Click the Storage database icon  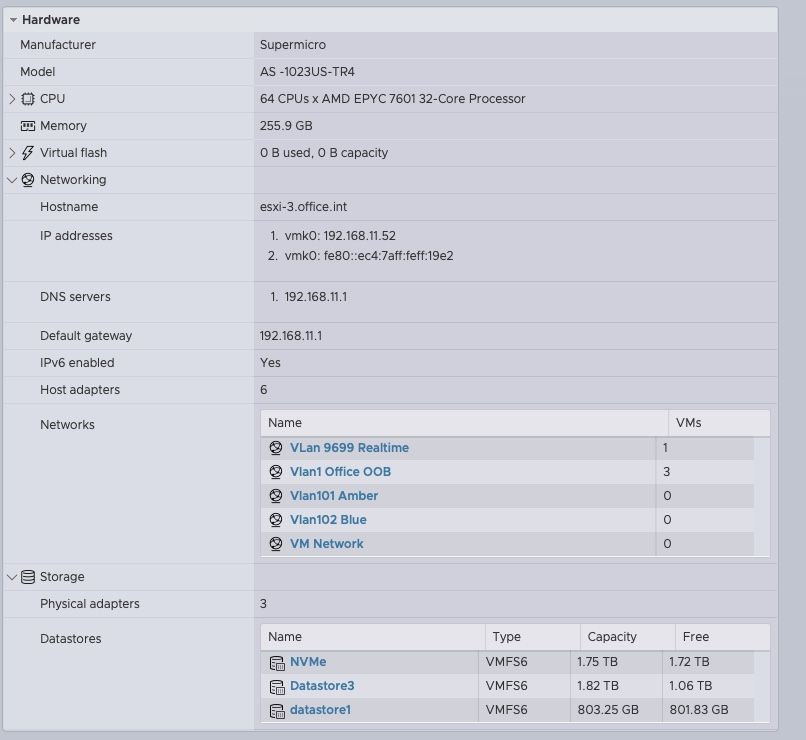coord(28,577)
